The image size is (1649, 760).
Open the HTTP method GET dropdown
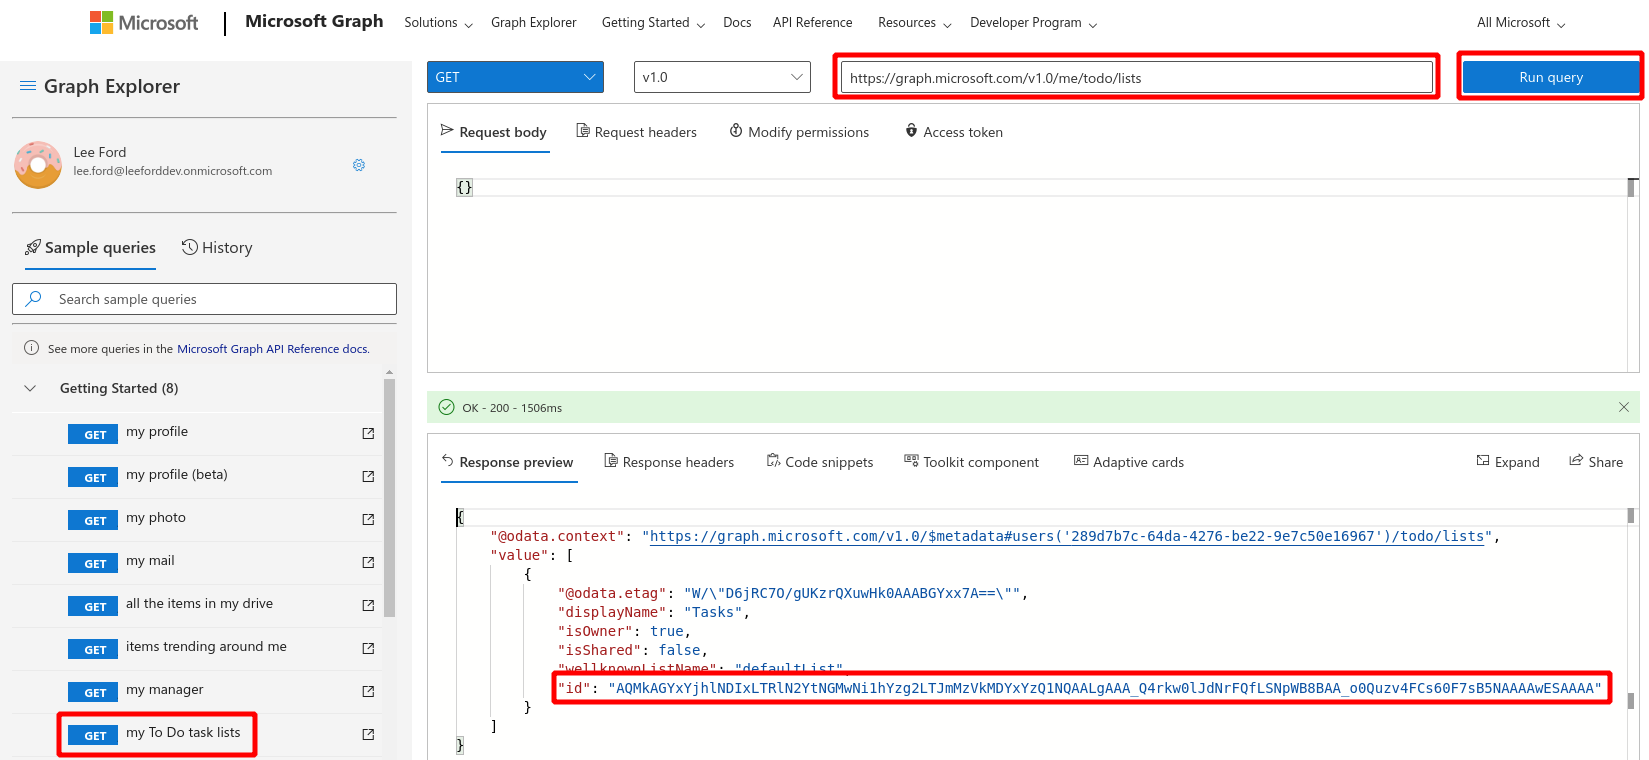tap(515, 77)
